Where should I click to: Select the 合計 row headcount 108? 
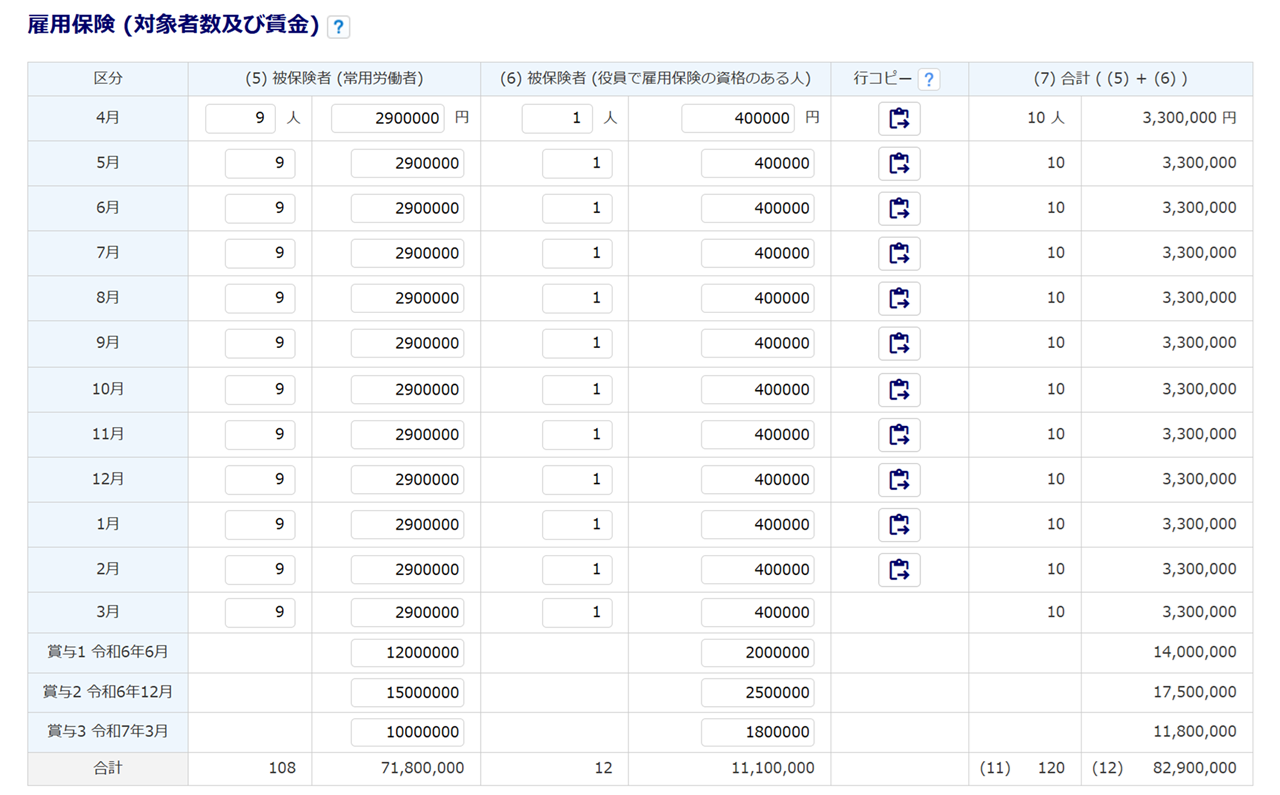pos(282,768)
